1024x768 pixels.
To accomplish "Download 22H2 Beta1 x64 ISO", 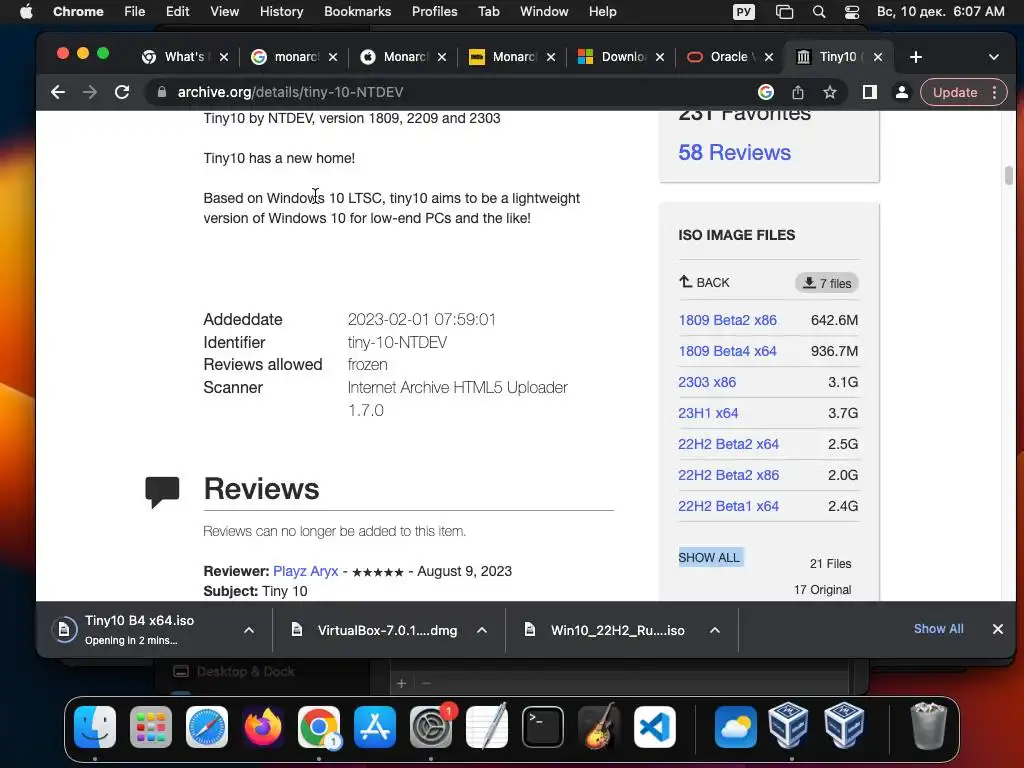I will click(728, 506).
